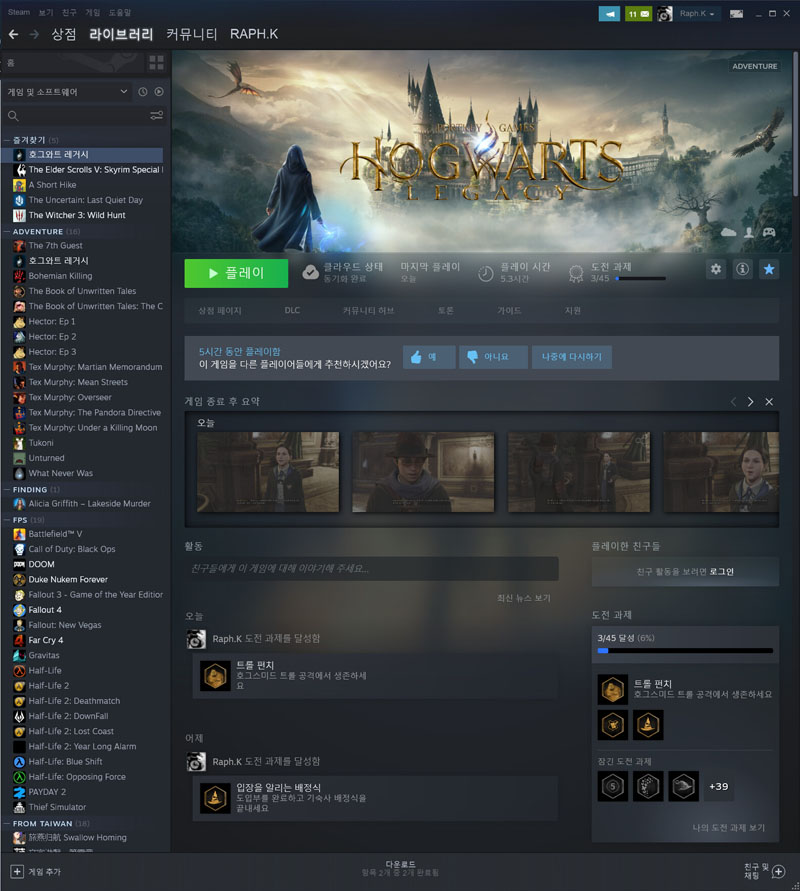800x891 pixels.
Task: Open advanced library filter sliders icon
Action: click(156, 116)
